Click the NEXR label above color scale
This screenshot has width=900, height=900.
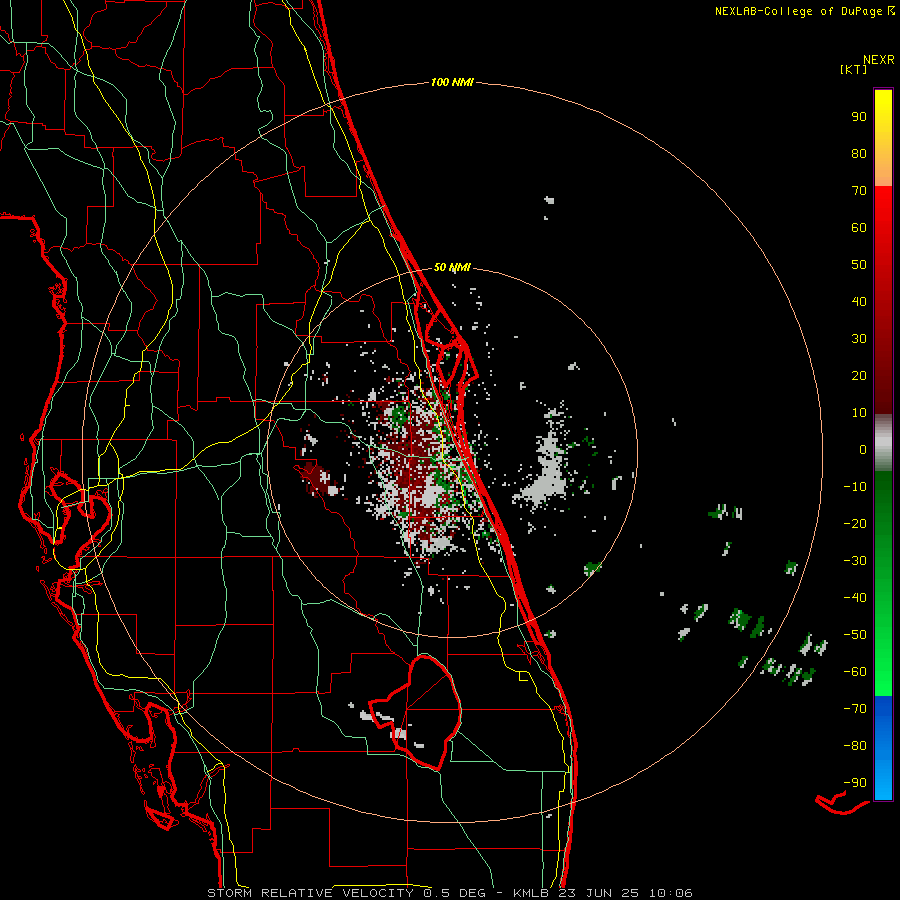click(879, 60)
